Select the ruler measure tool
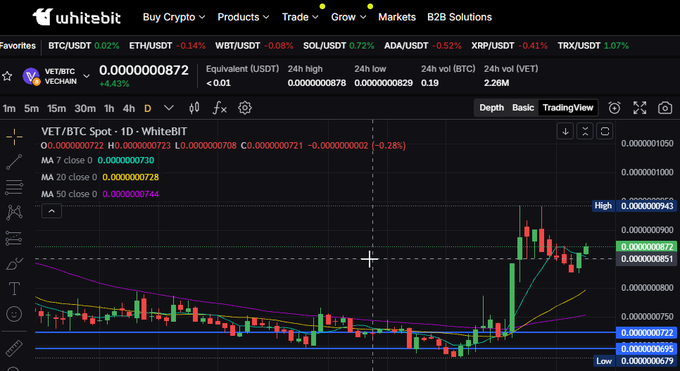The width and height of the screenshot is (680, 371). [14, 348]
